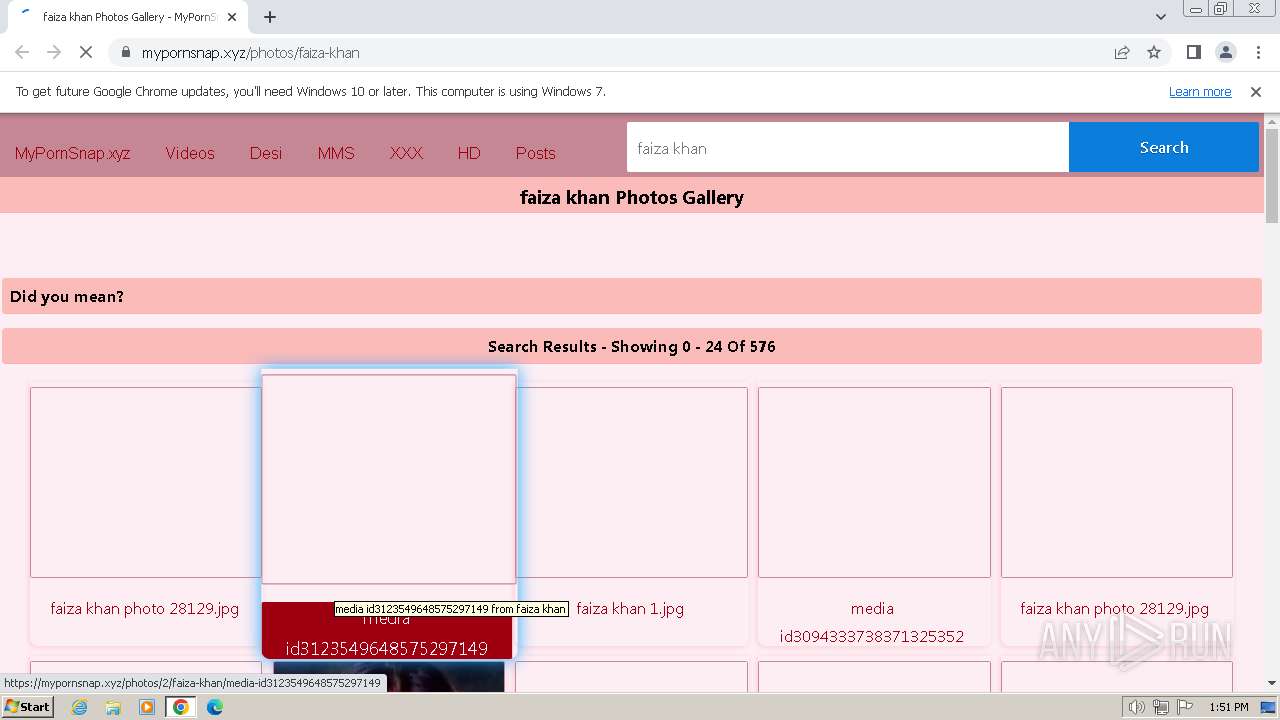Open a new browser tab
Screen dimensions: 1280x720
tap(270, 17)
